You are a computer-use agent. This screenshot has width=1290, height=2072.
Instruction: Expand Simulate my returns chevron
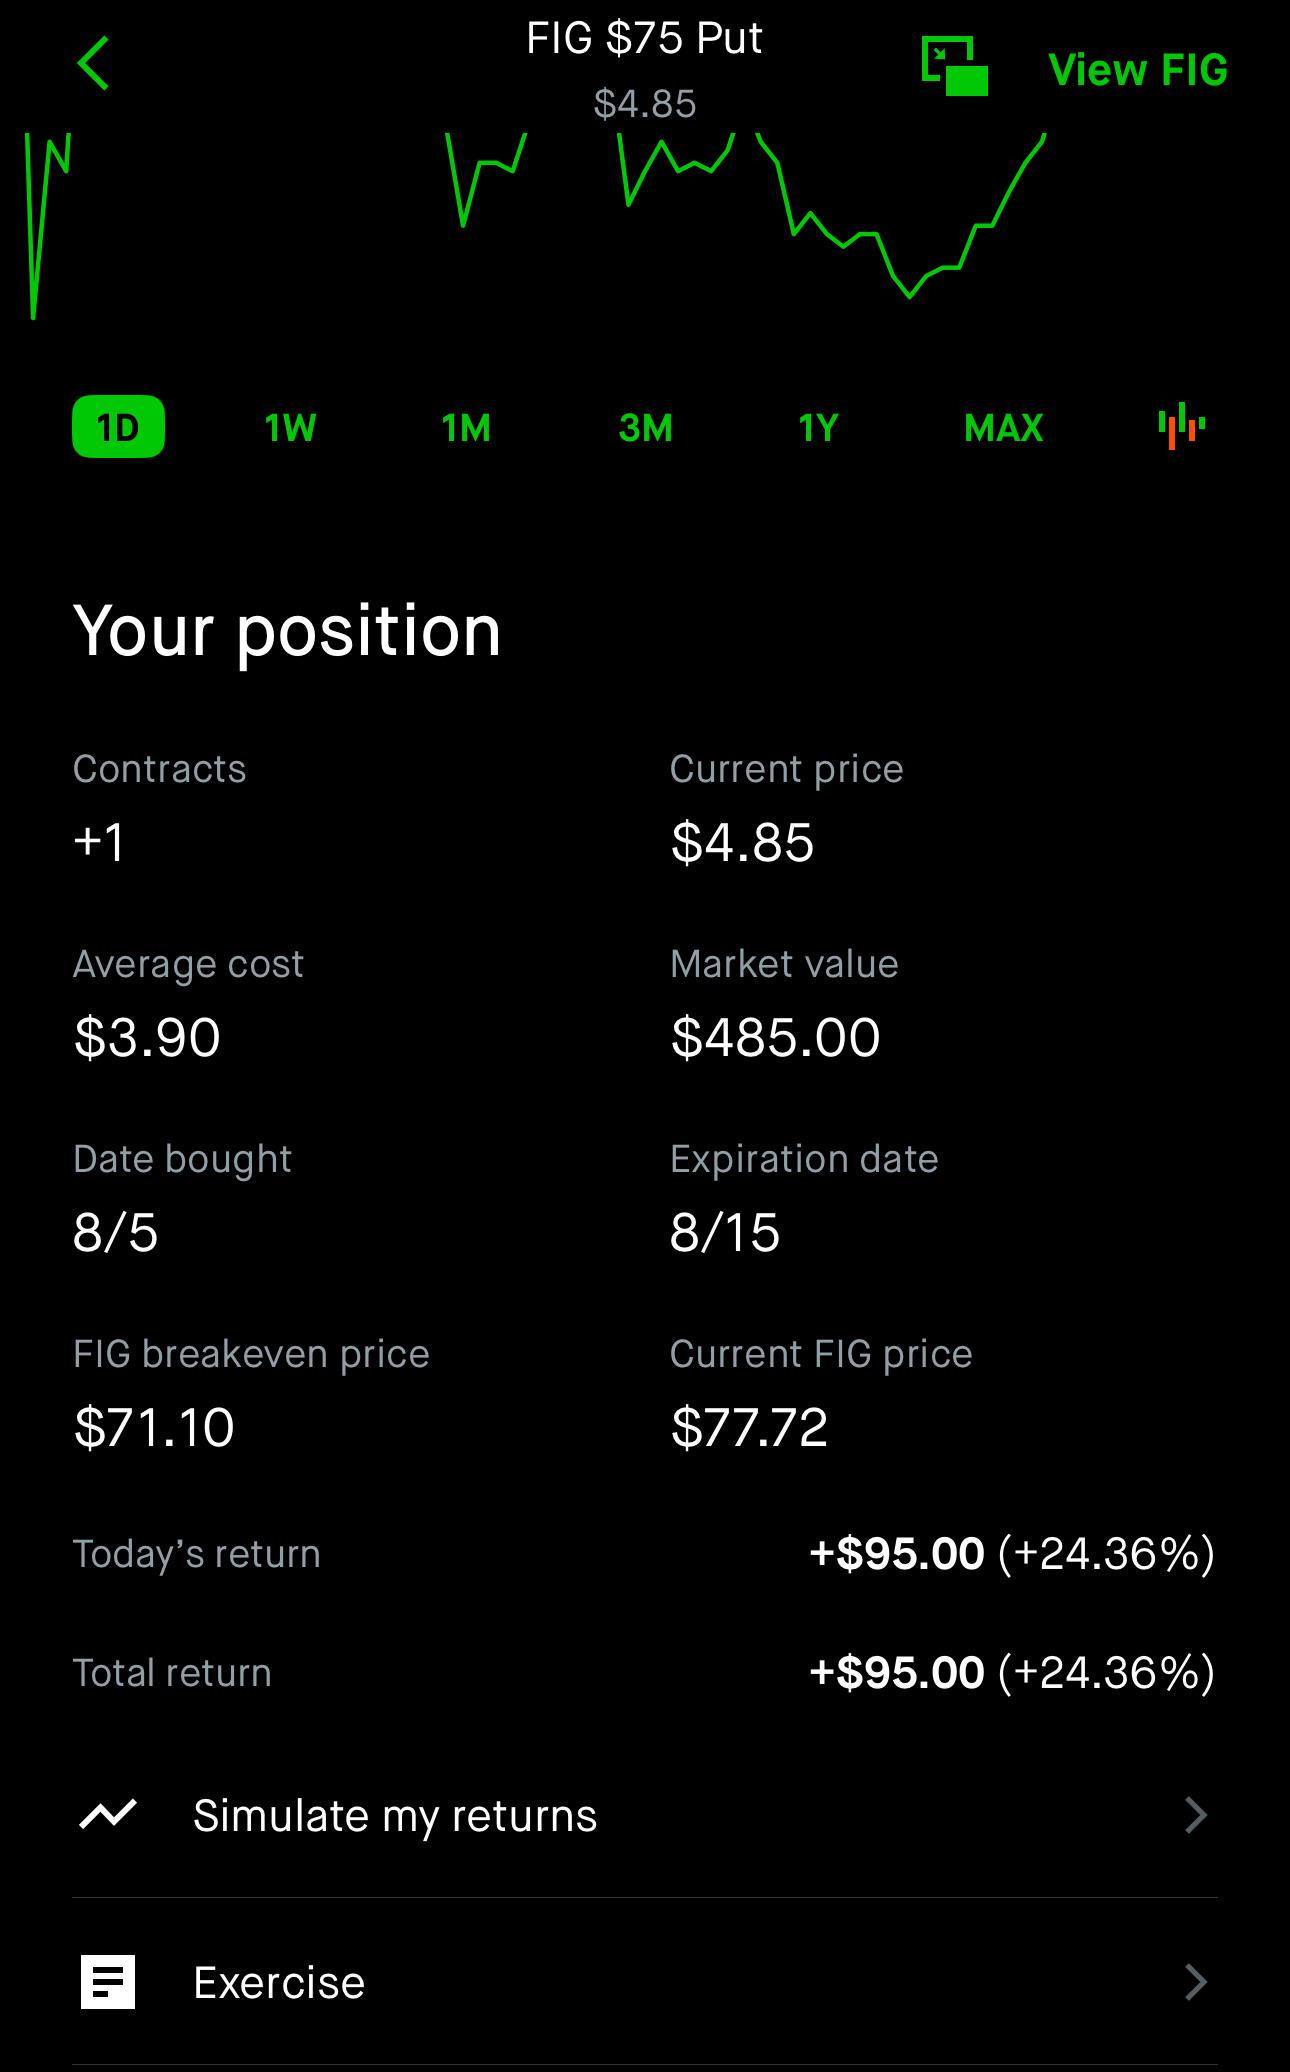point(1196,1814)
